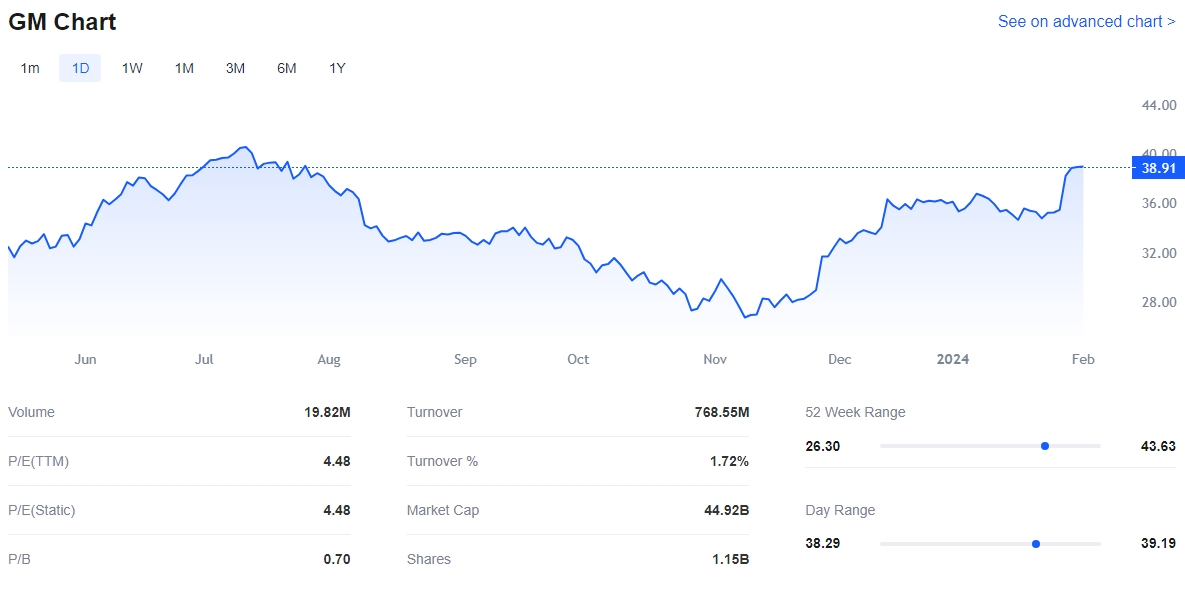
Task: Show the 1Y timeframe chart
Action: 337,68
